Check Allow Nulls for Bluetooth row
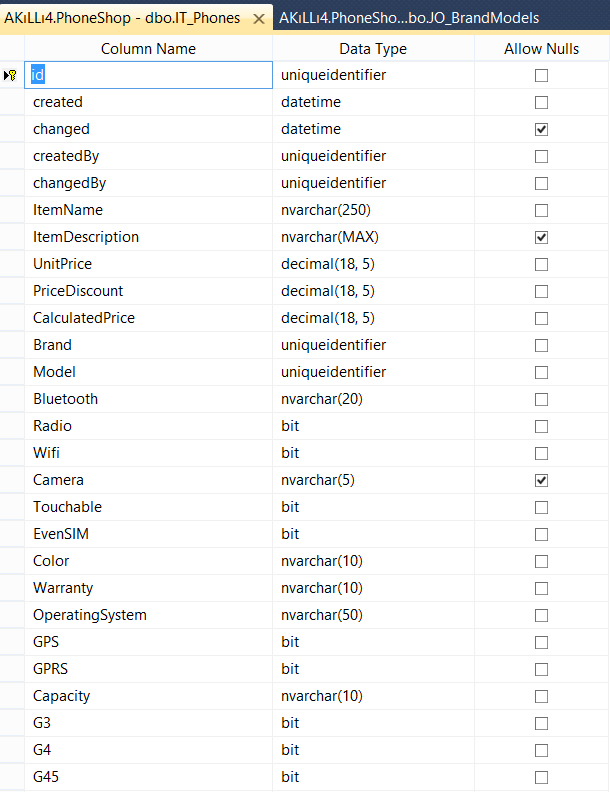Viewport: 610px width, 792px height. pos(541,400)
